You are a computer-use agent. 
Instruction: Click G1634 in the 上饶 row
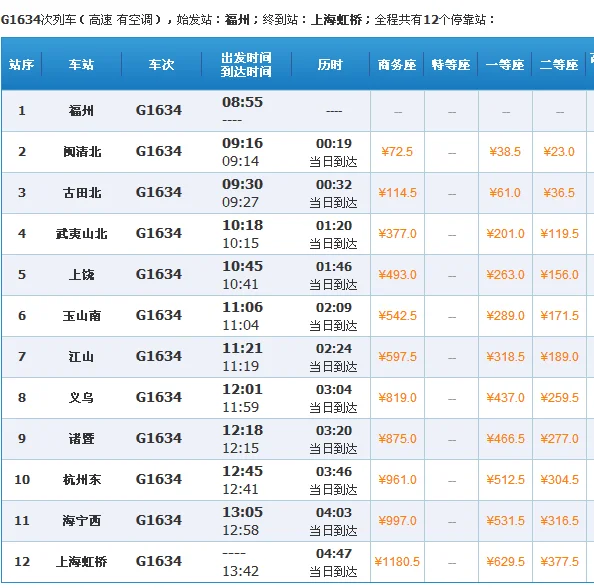pyautogui.click(x=159, y=274)
